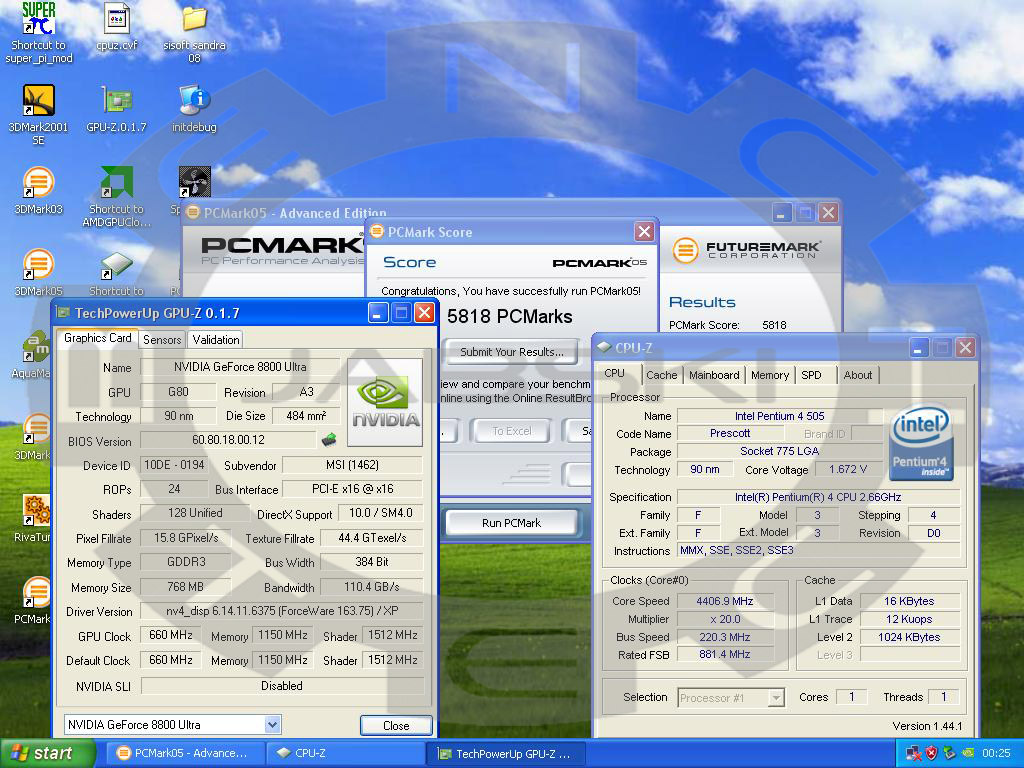Switch to the About tab in CPU-Z
The height and width of the screenshot is (768, 1024).
857,375
